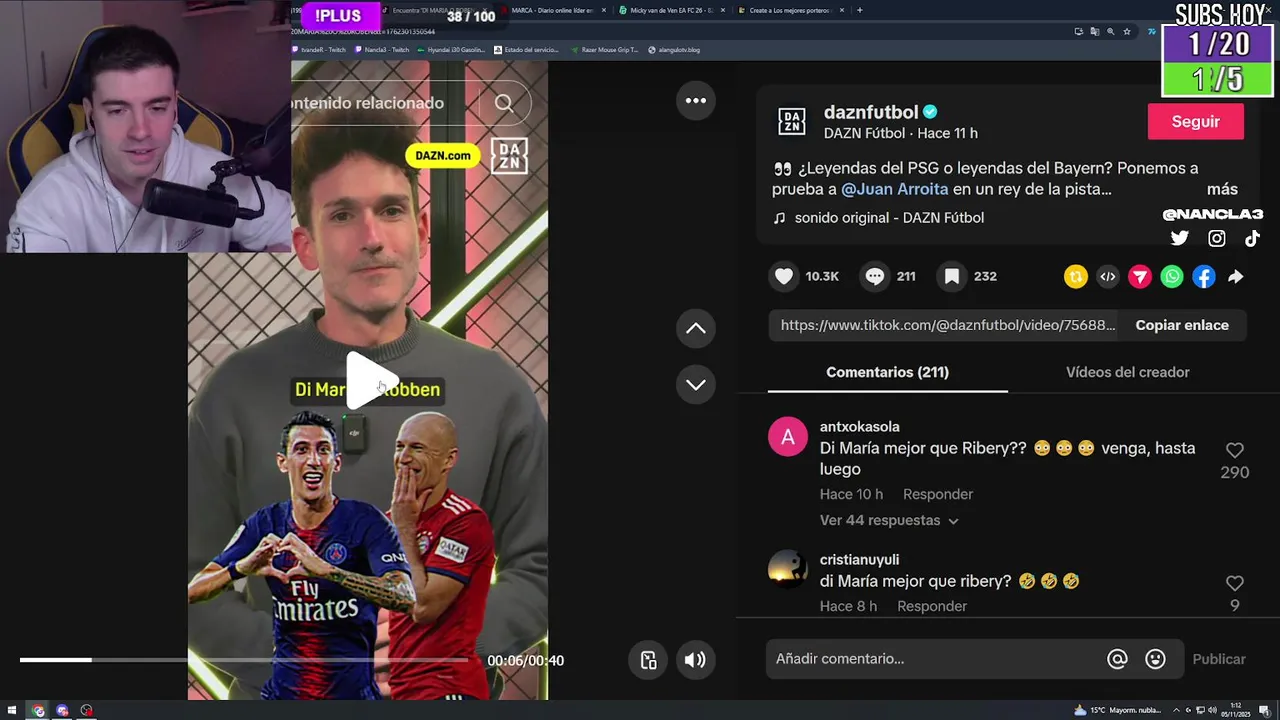Open the Razer Mouse Grip bookmark
Screen dimensions: 1280x720
point(604,49)
